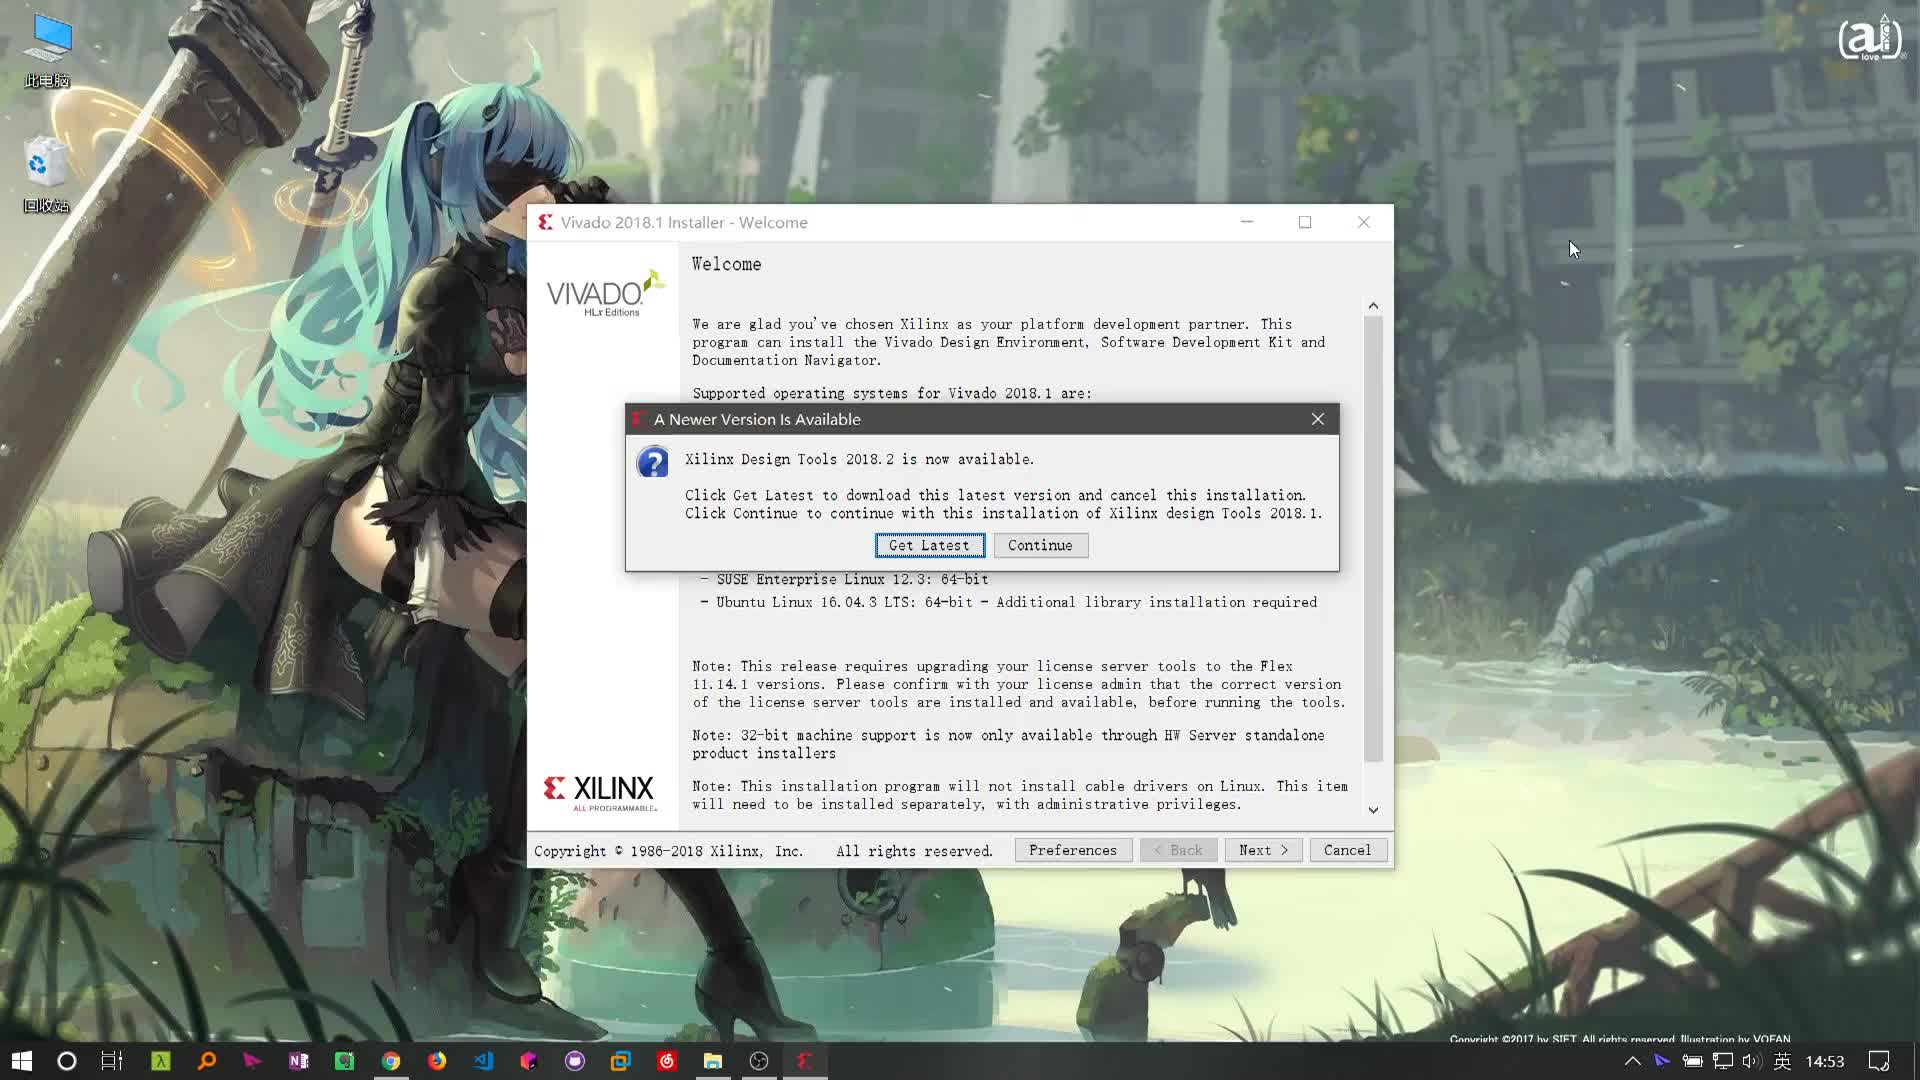The image size is (1920, 1080).
Task: Click the Xilinx logo in installer sidebar
Action: click(x=600, y=792)
